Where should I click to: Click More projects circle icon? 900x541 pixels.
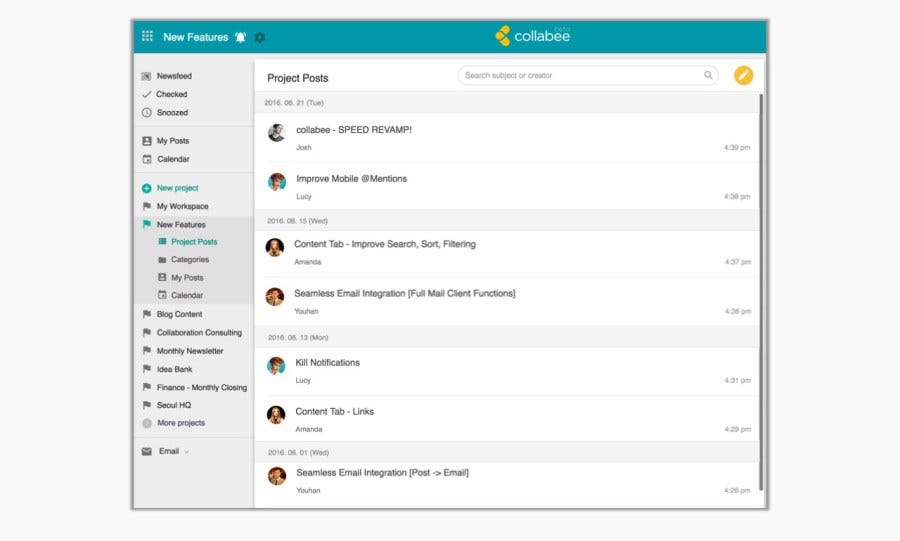click(147, 423)
